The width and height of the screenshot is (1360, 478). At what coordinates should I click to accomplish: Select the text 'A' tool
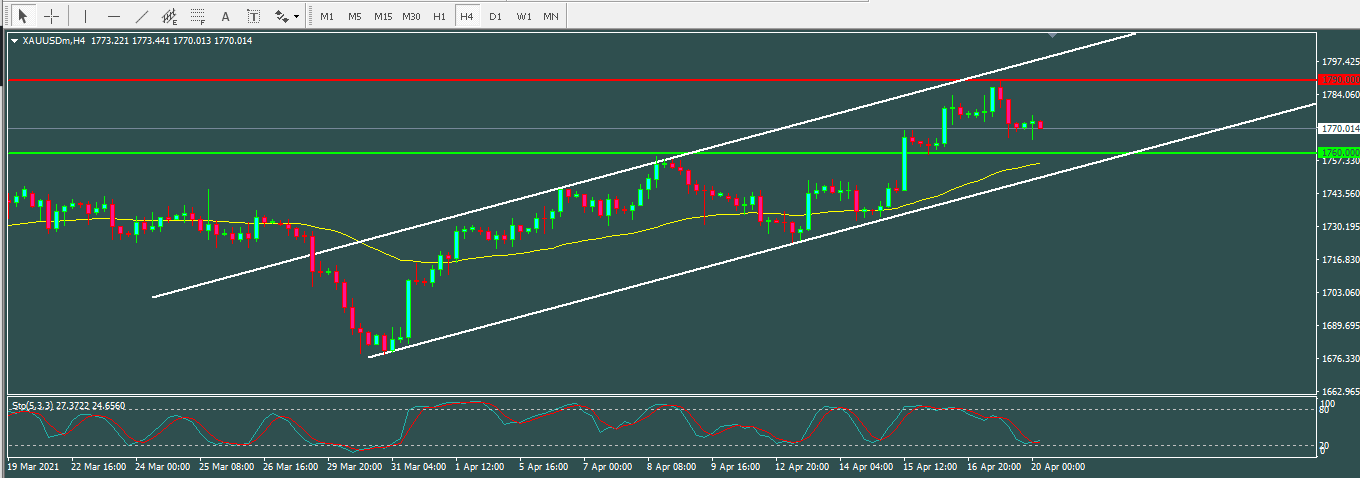tap(225, 16)
